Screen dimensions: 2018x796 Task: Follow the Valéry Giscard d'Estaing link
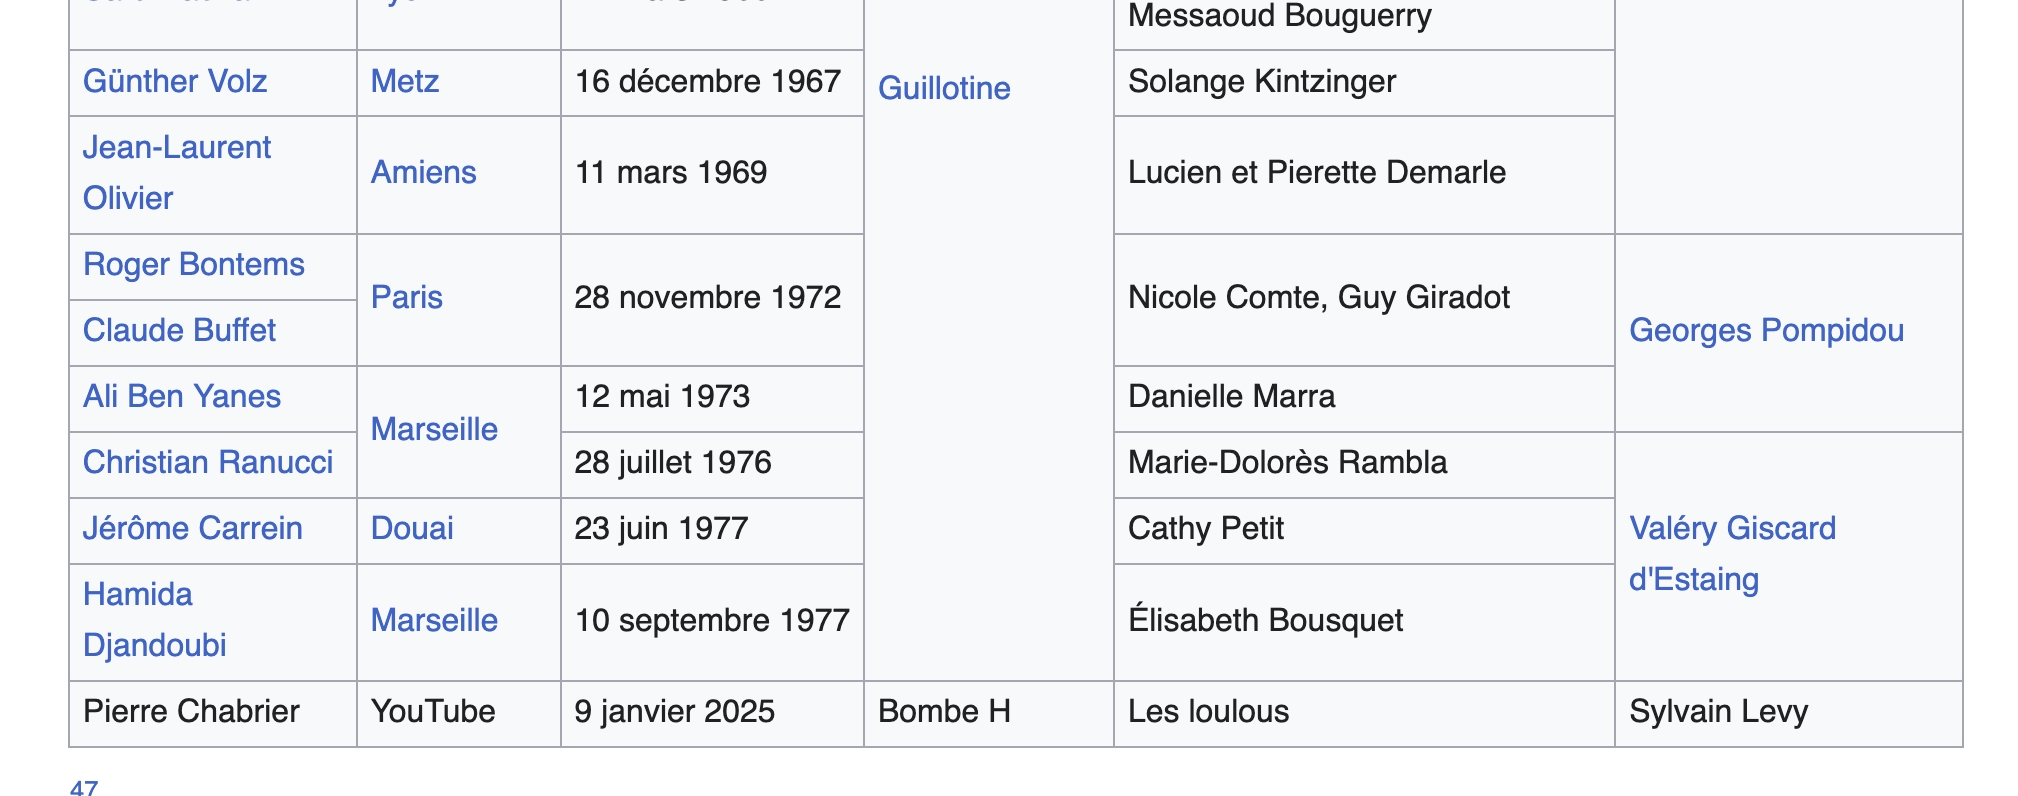pos(1732,529)
